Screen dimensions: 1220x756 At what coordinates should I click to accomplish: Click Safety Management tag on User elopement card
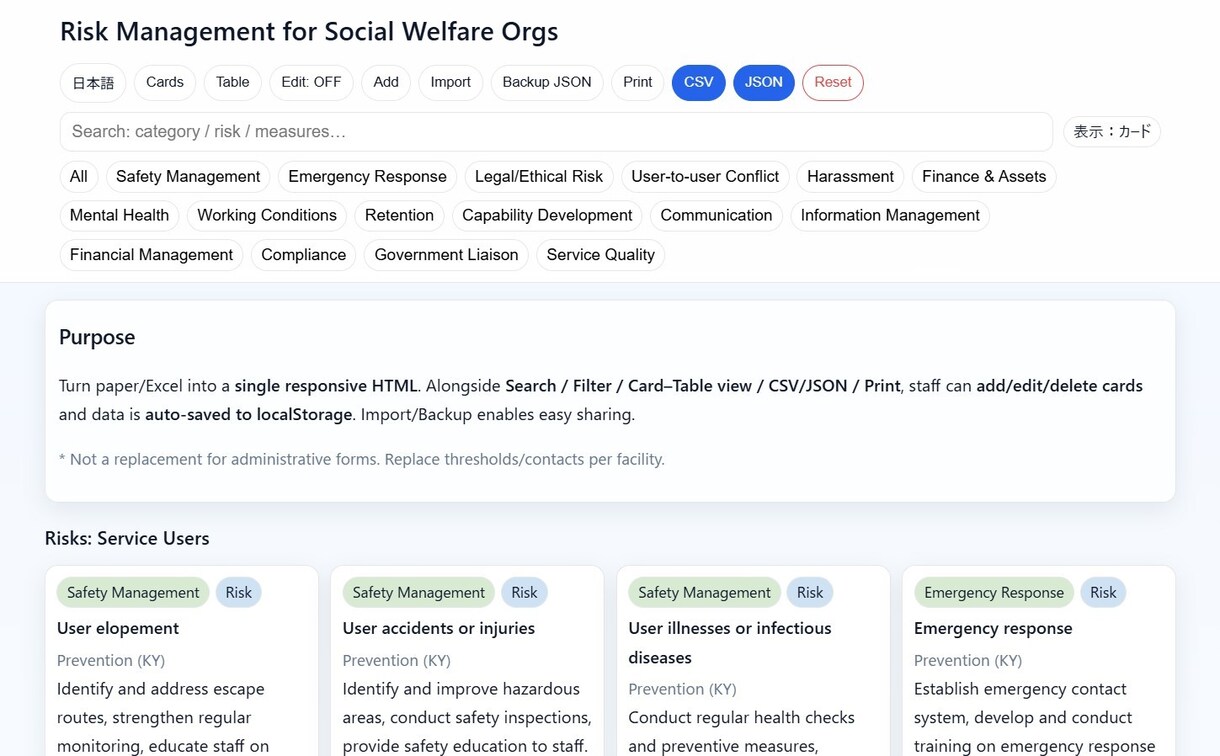coord(133,593)
